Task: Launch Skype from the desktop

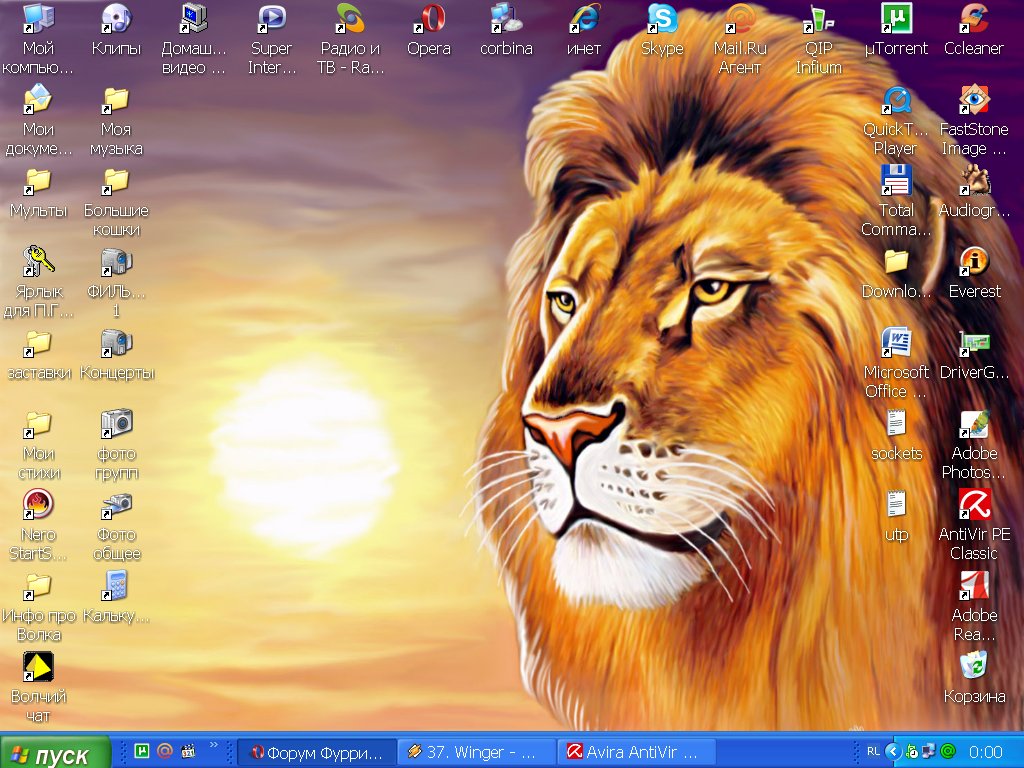Action: click(x=662, y=18)
